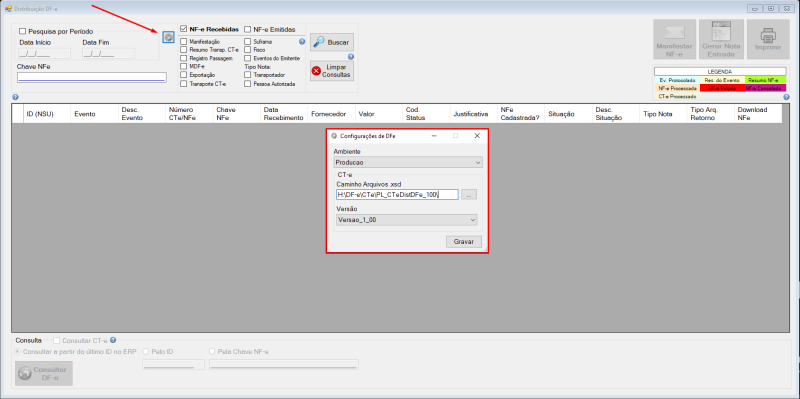Click the Download NFe column header
This screenshot has width=800, height=399.
click(x=758, y=114)
